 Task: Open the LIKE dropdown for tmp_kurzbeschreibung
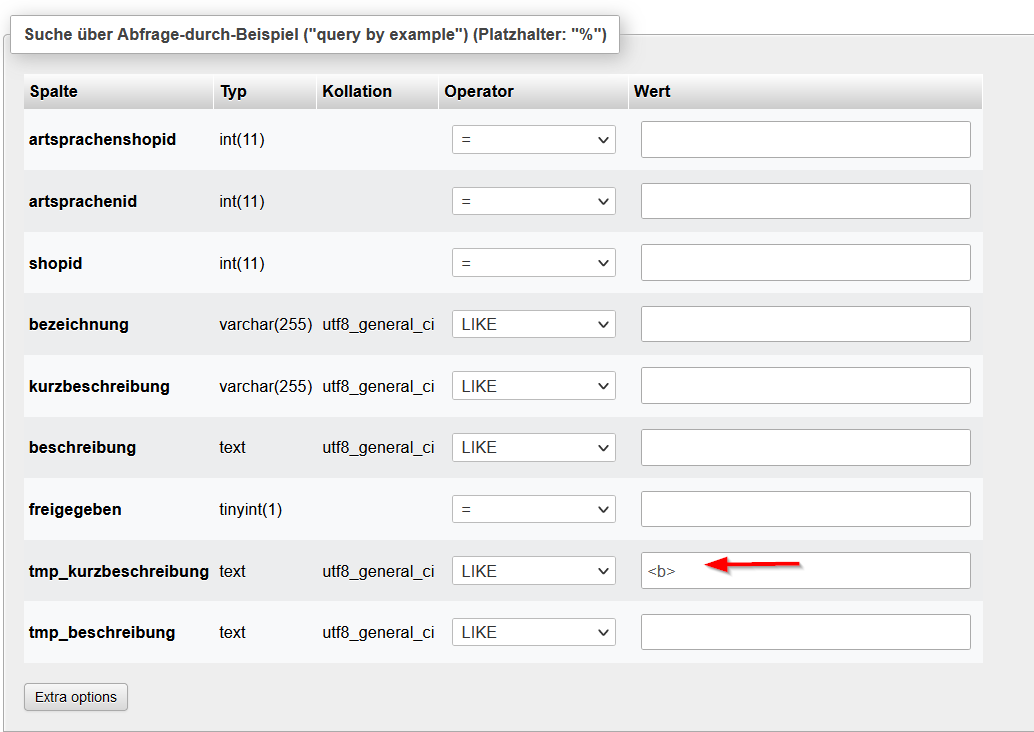click(x=533, y=570)
